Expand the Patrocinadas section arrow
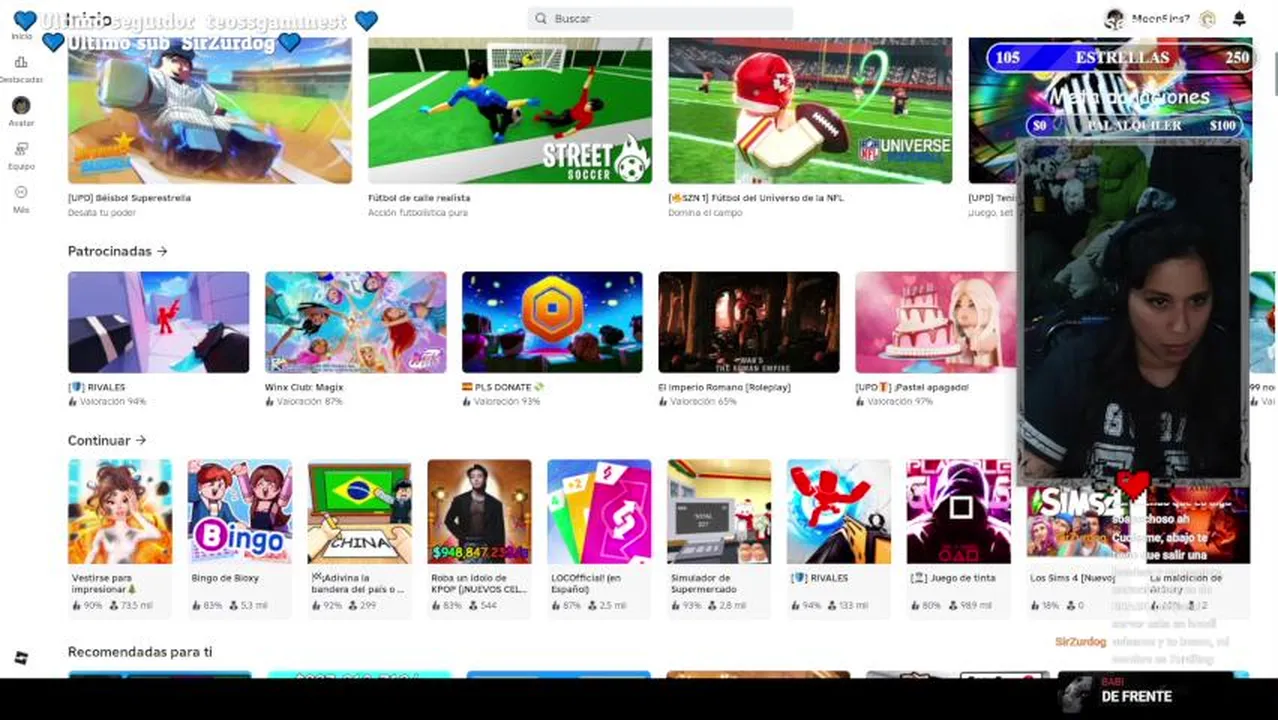 coord(162,251)
